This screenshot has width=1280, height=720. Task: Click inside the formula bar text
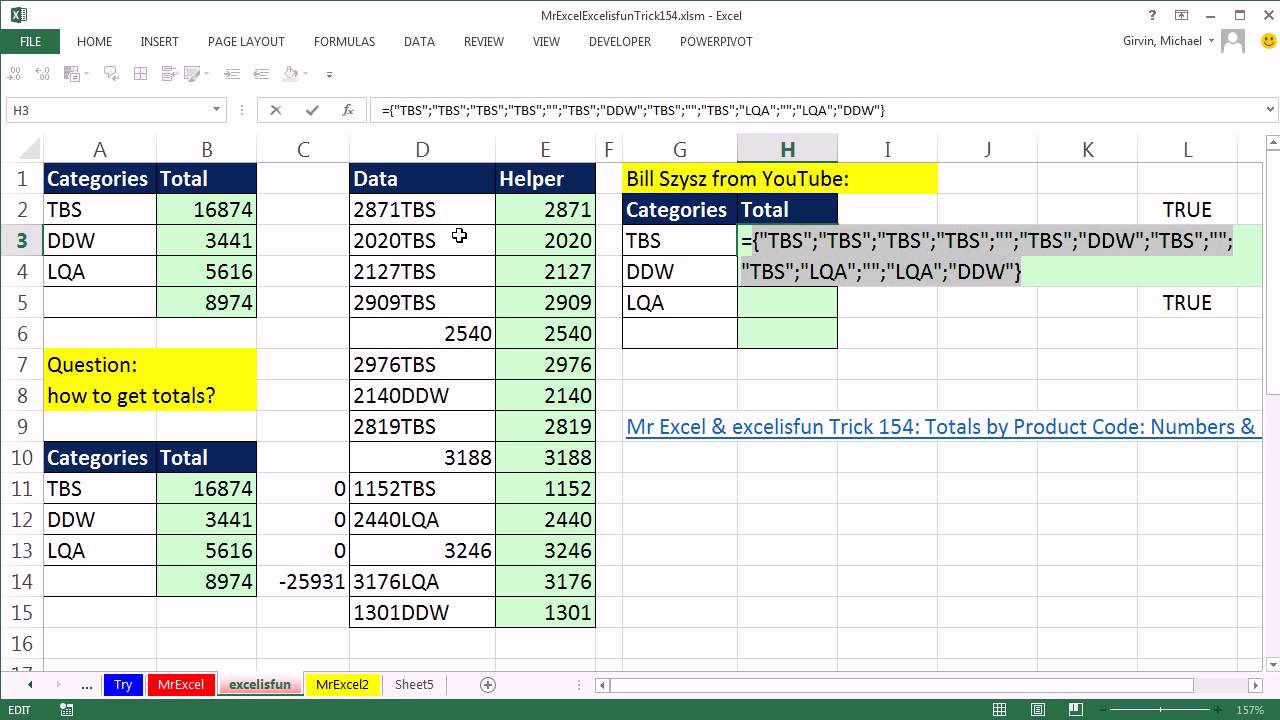click(633, 110)
